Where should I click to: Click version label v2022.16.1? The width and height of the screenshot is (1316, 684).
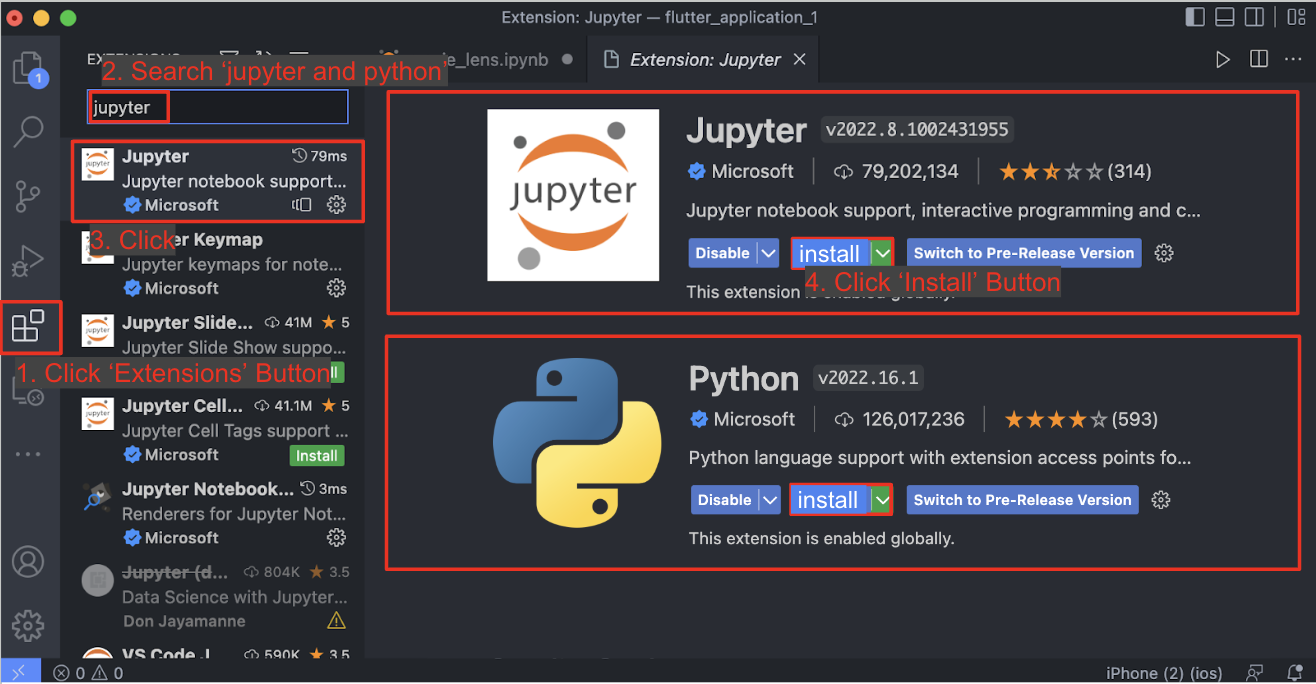(868, 377)
